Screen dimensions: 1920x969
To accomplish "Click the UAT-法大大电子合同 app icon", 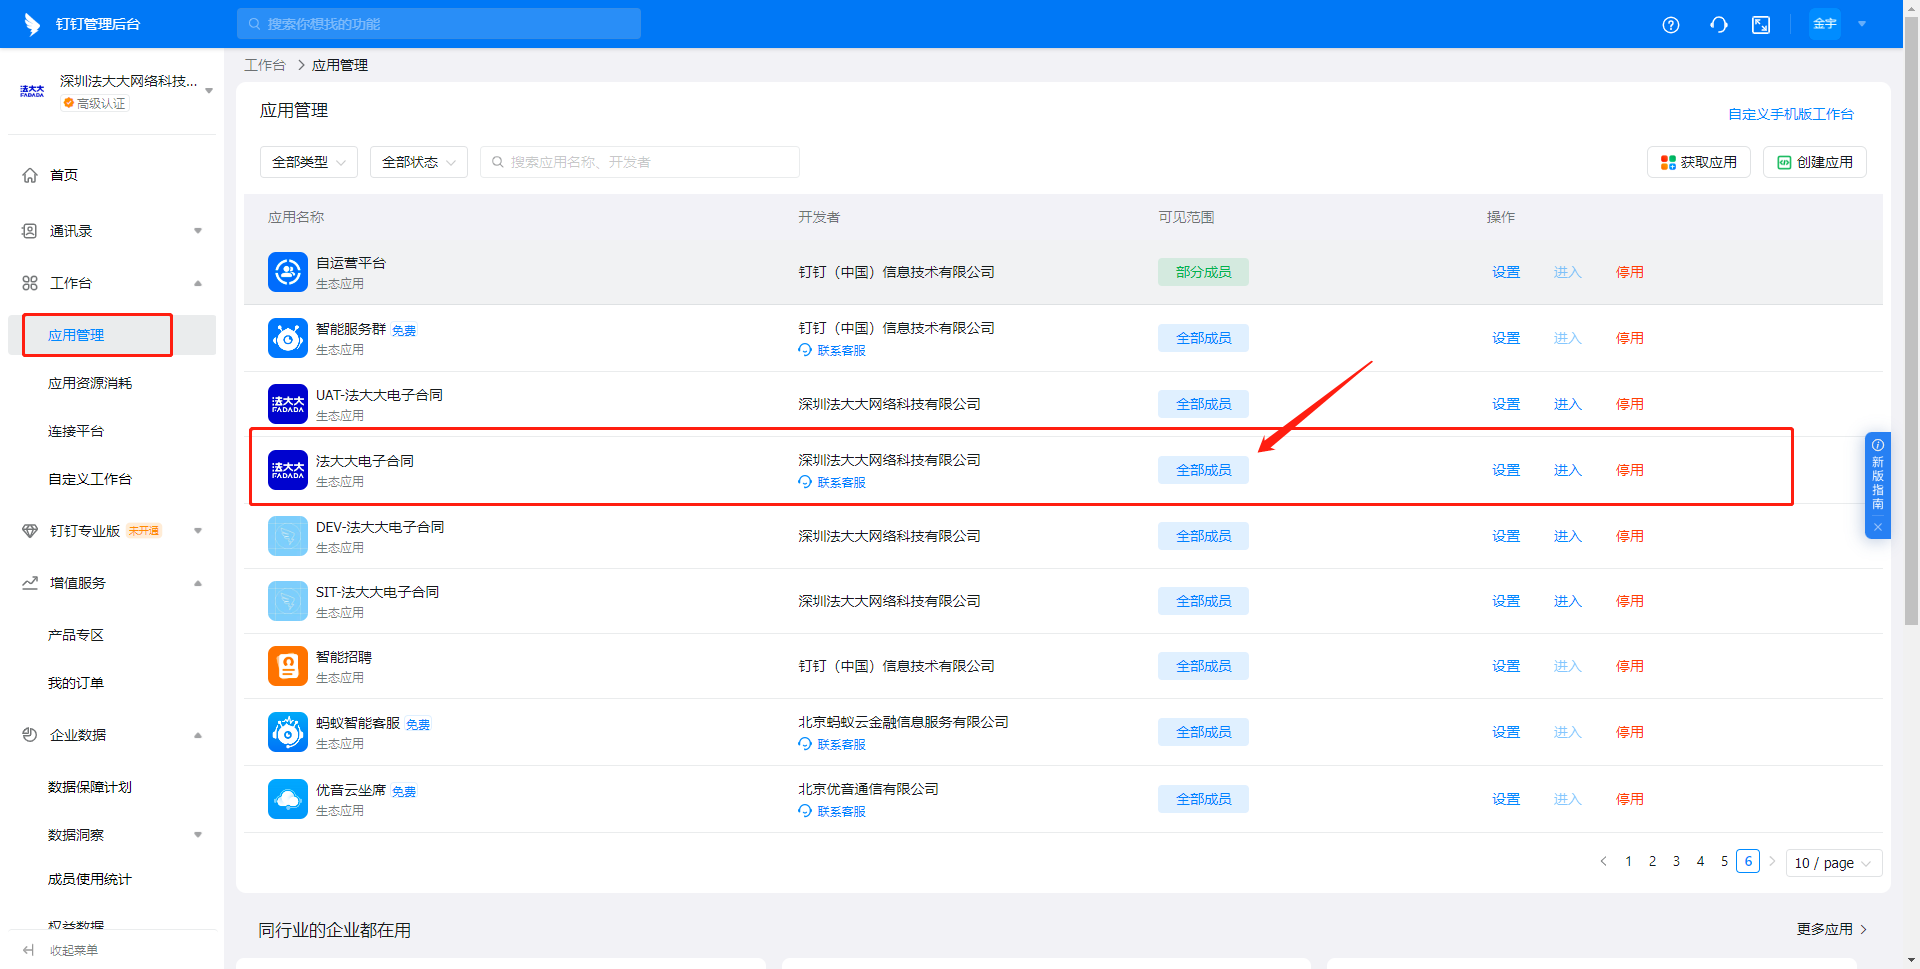I will click(288, 404).
